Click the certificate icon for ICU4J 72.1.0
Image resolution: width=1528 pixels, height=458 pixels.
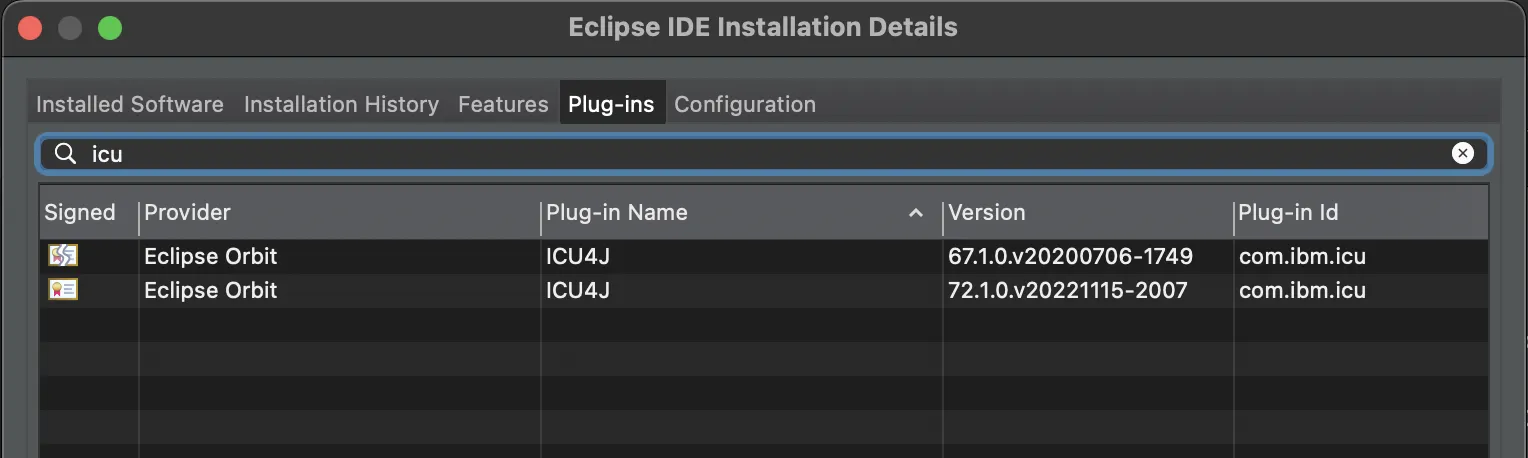click(63, 290)
